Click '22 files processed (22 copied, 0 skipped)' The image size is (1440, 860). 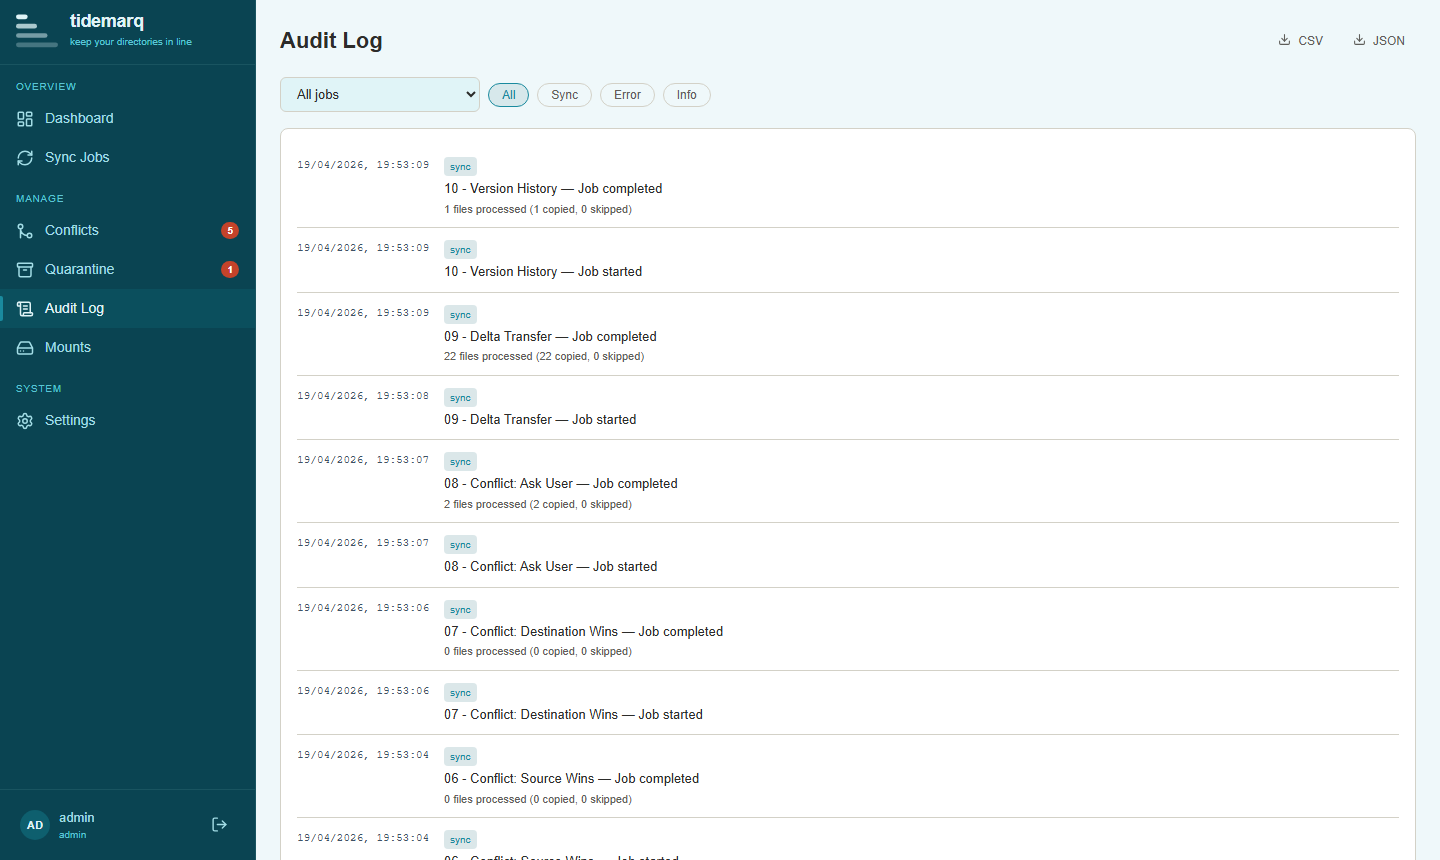point(544,357)
